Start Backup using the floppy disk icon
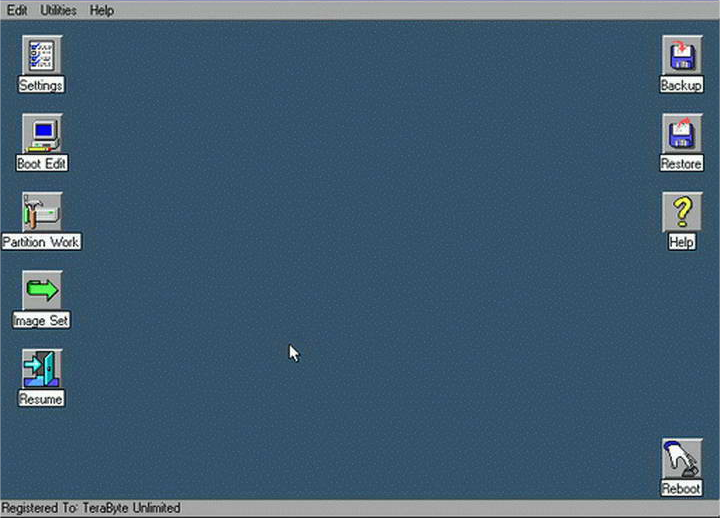 [x=681, y=55]
